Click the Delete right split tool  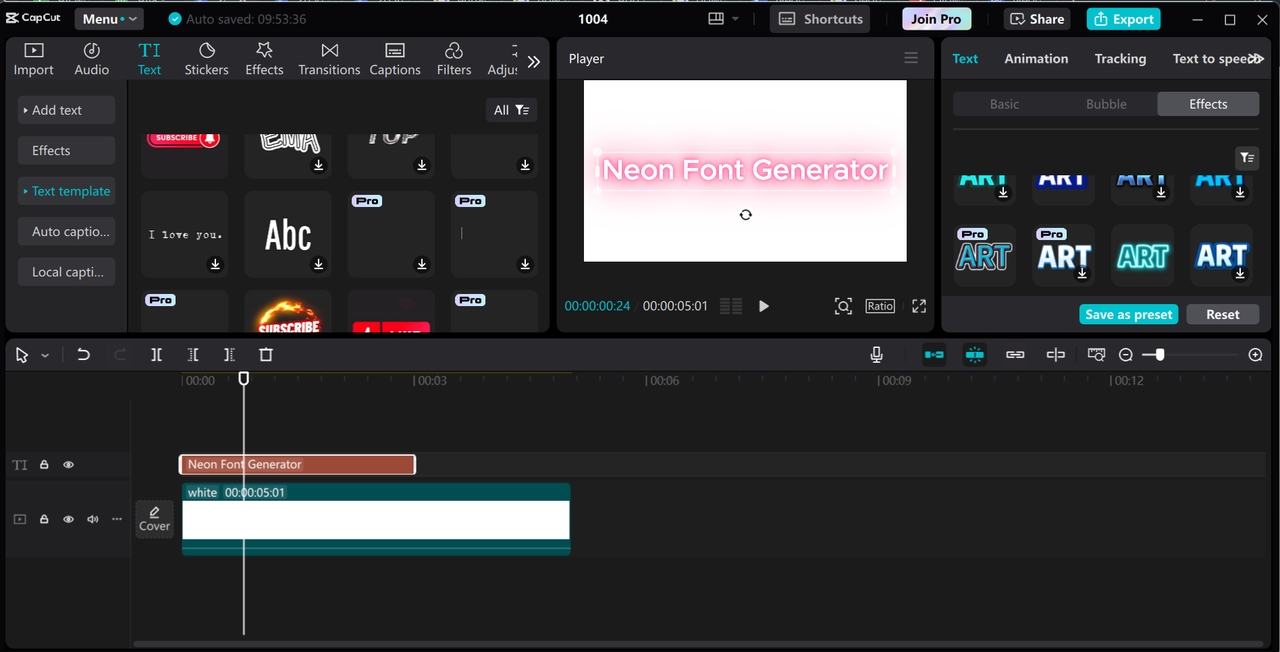pyautogui.click(x=229, y=355)
